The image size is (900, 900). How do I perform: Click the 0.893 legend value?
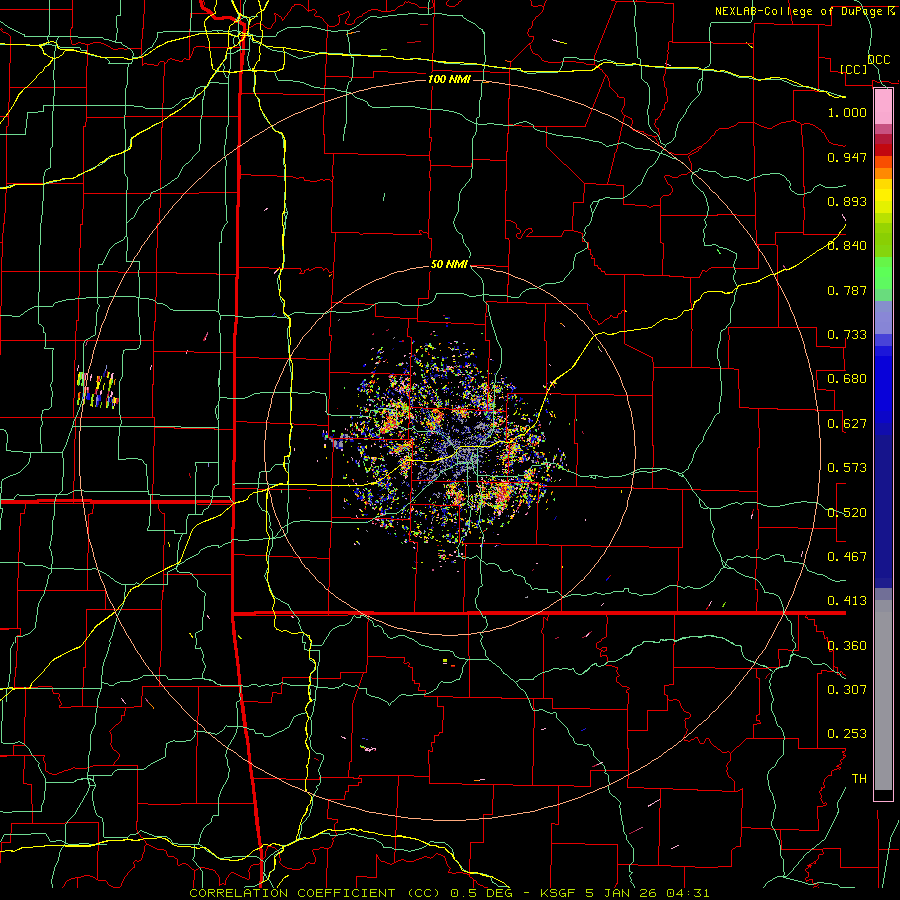point(847,201)
